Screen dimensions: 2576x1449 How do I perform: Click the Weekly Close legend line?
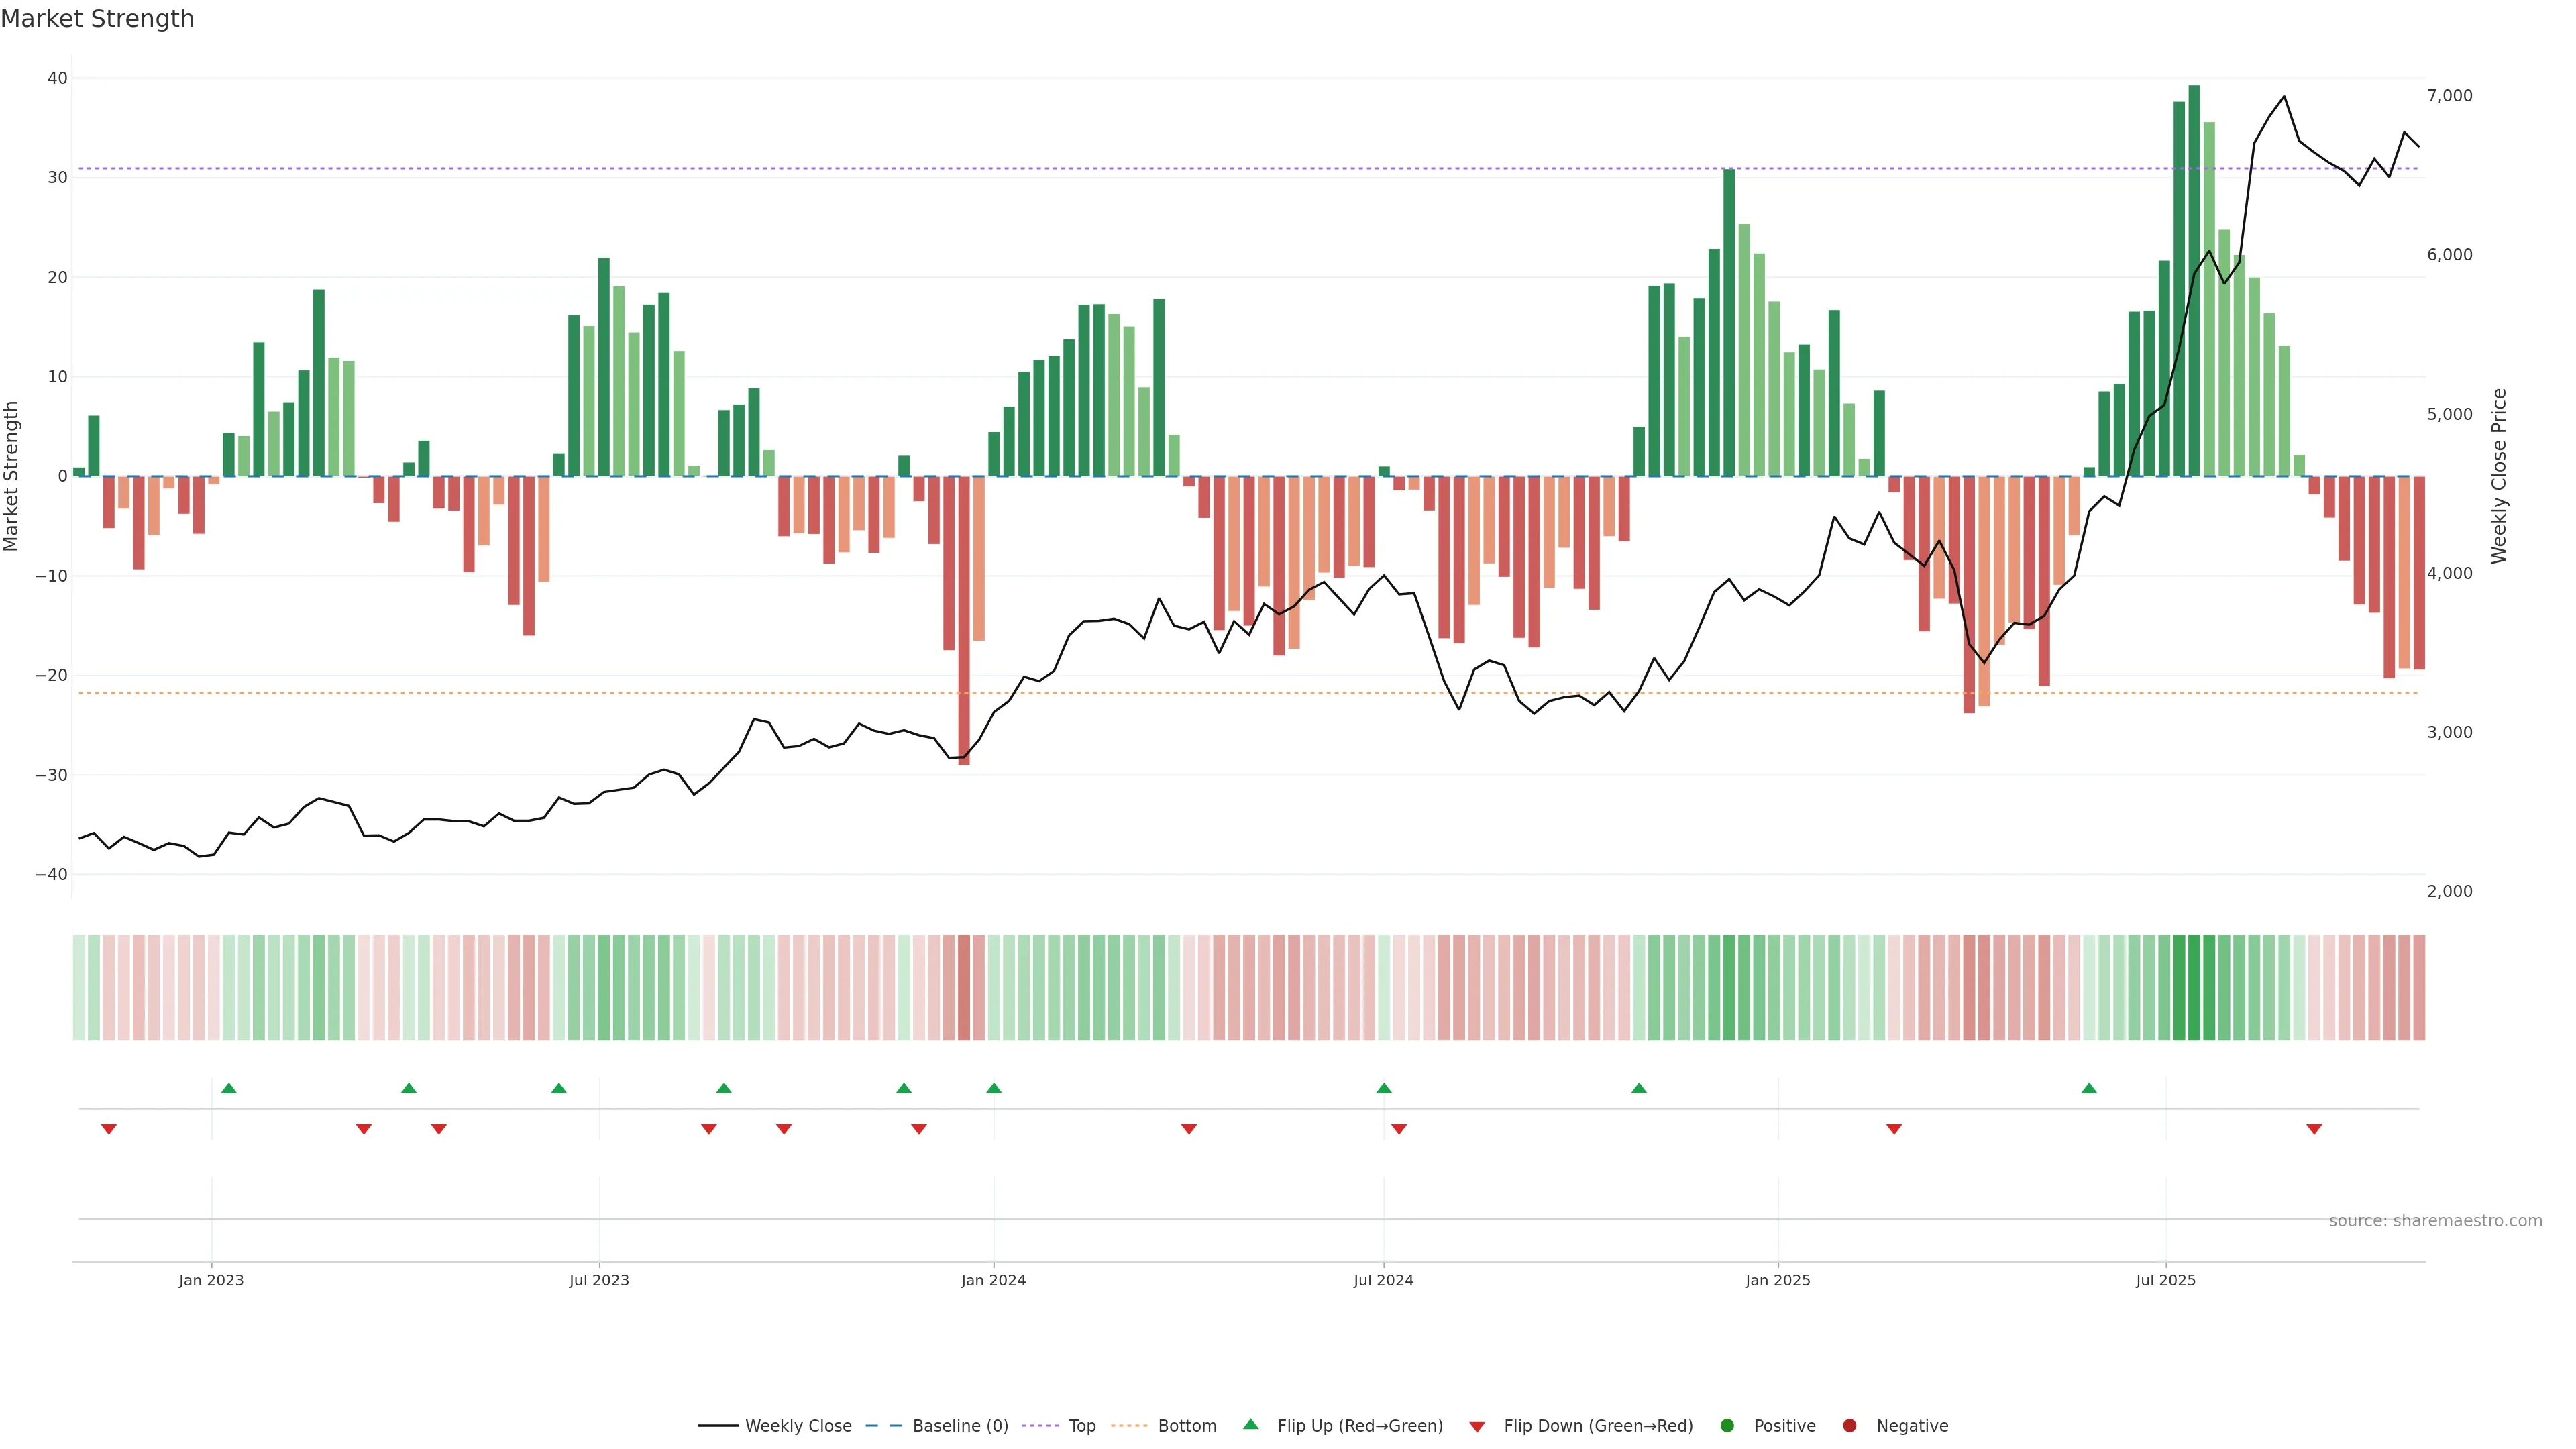(x=718, y=1426)
